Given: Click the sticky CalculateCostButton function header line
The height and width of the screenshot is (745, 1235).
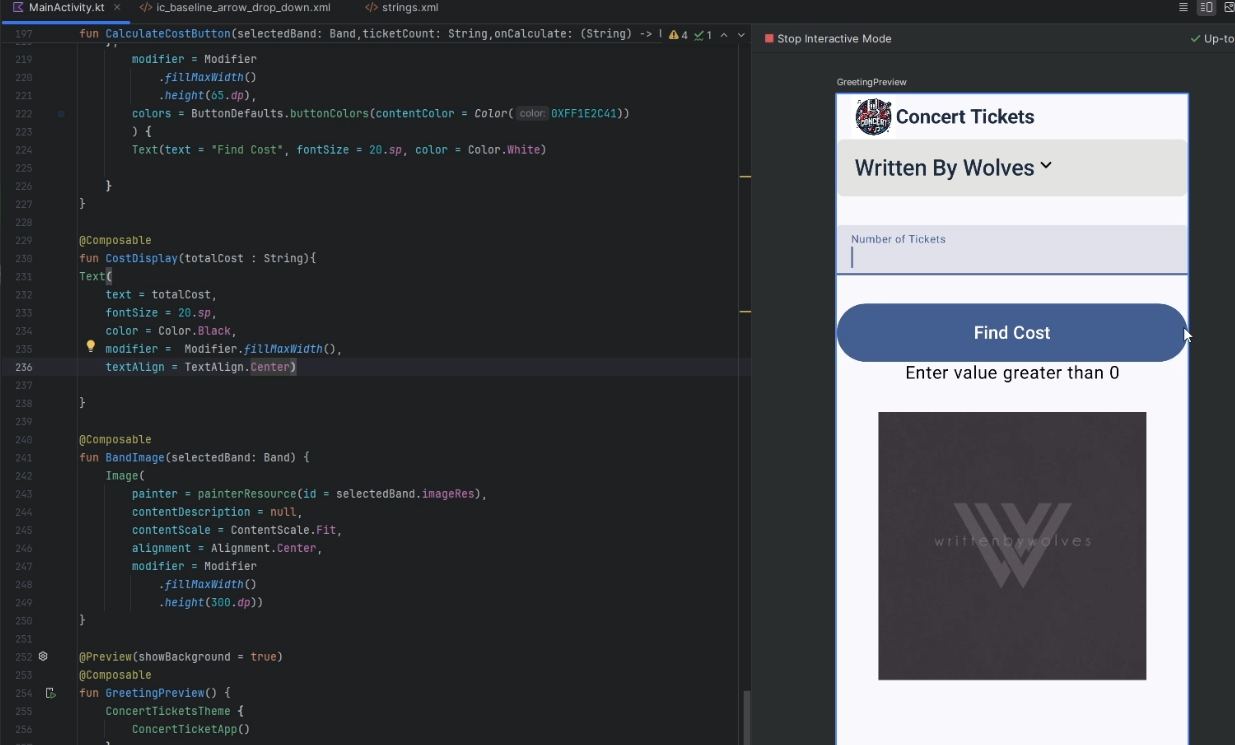Looking at the screenshot, I should [370, 35].
